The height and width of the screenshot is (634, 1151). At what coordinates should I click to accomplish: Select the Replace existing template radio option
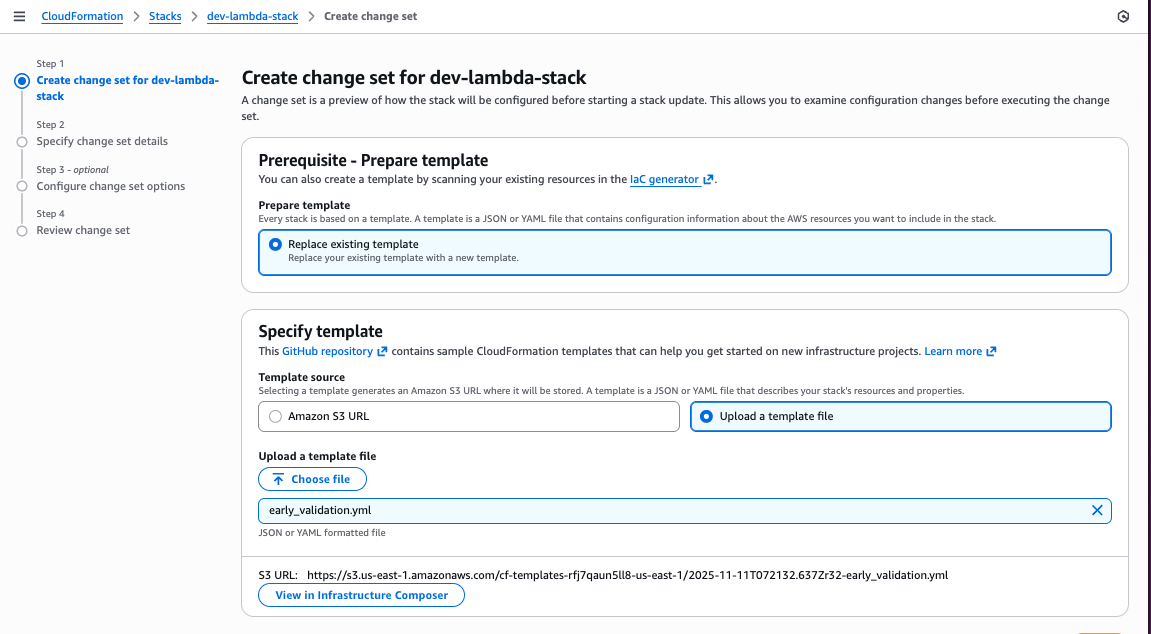coord(275,244)
